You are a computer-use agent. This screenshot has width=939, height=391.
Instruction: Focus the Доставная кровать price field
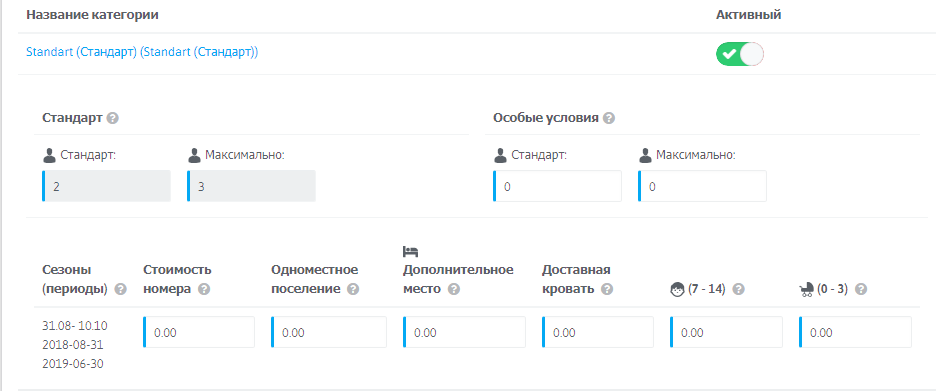[x=598, y=332]
